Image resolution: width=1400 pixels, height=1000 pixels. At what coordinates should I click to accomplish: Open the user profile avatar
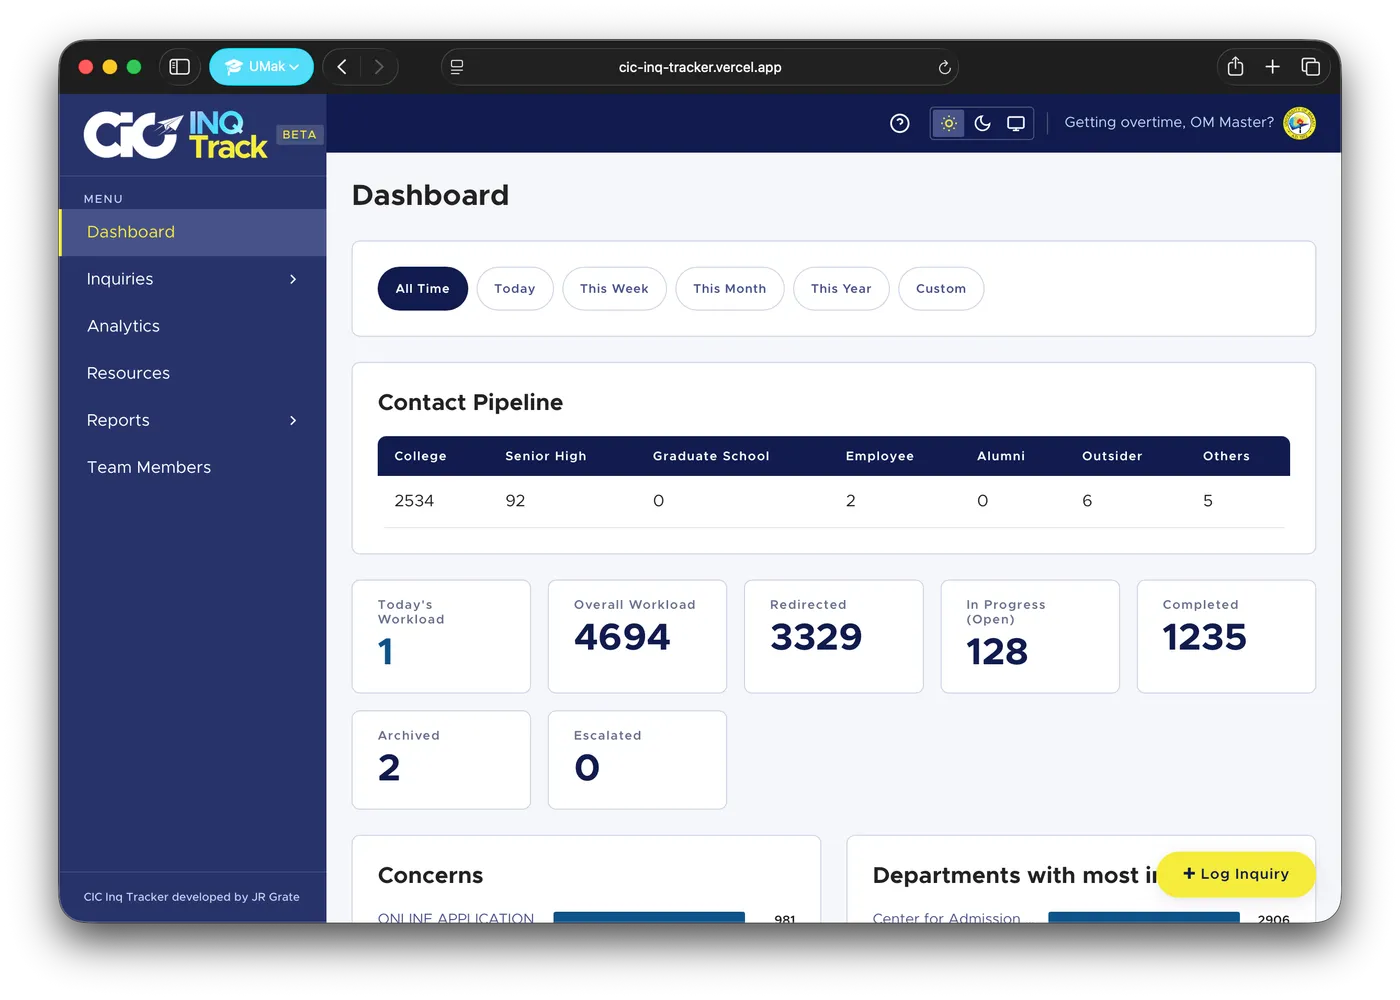coord(1299,123)
